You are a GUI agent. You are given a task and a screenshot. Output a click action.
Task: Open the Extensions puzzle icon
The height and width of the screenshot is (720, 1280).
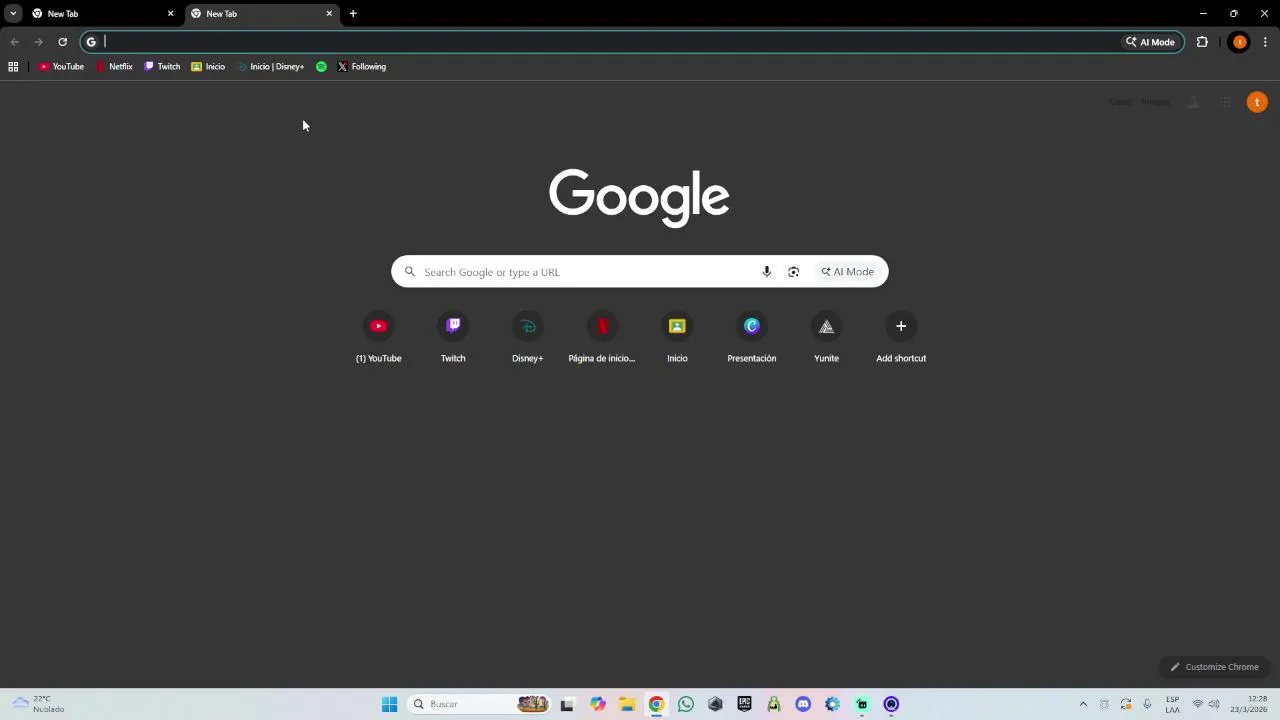coord(1202,42)
